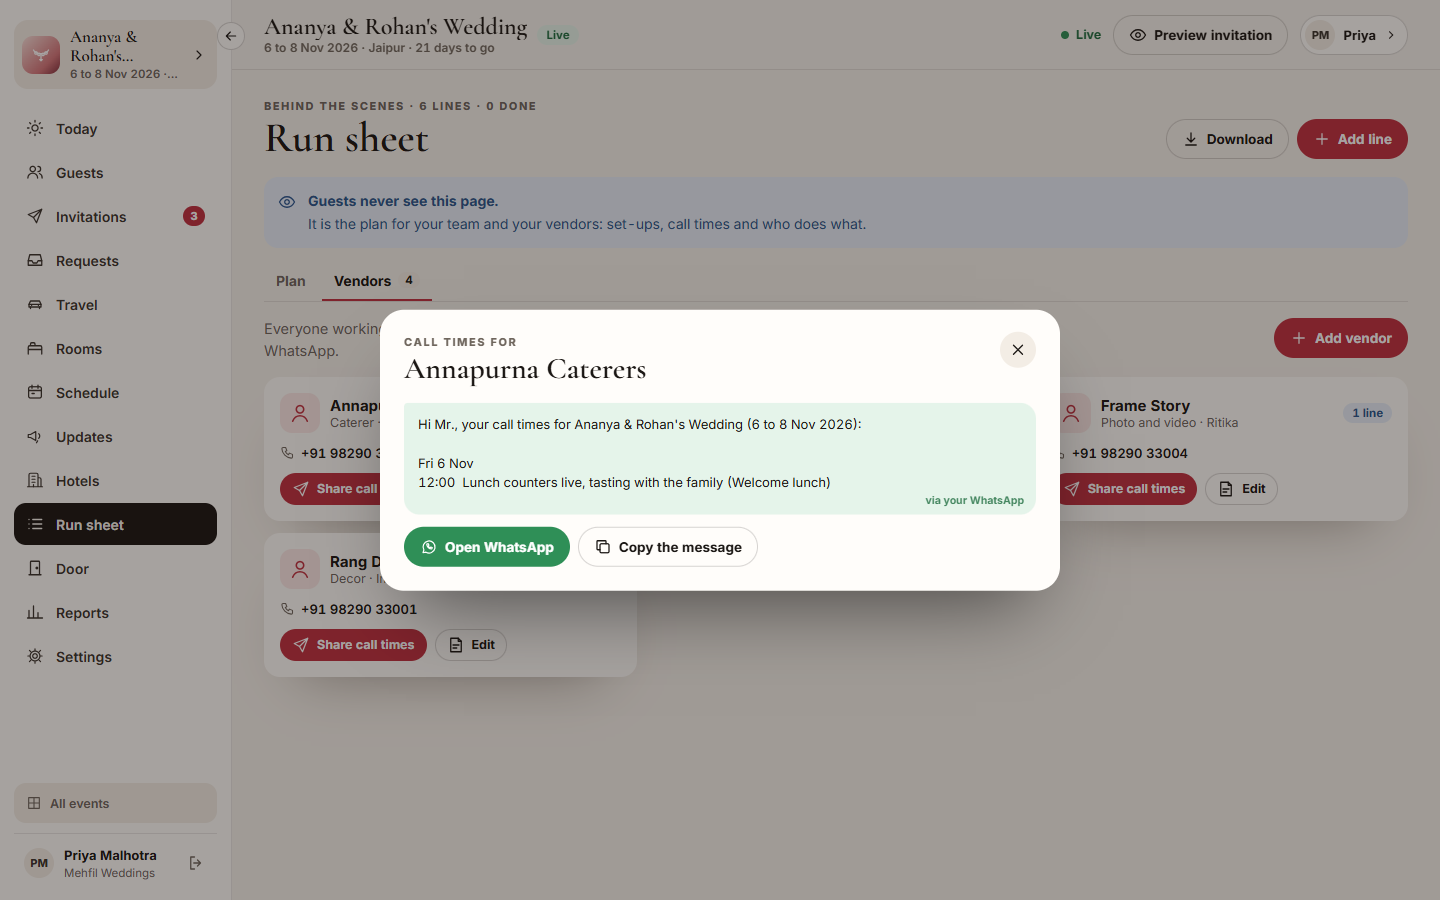Go to Guests page
Image resolution: width=1440 pixels, height=900 pixels.
coord(115,173)
